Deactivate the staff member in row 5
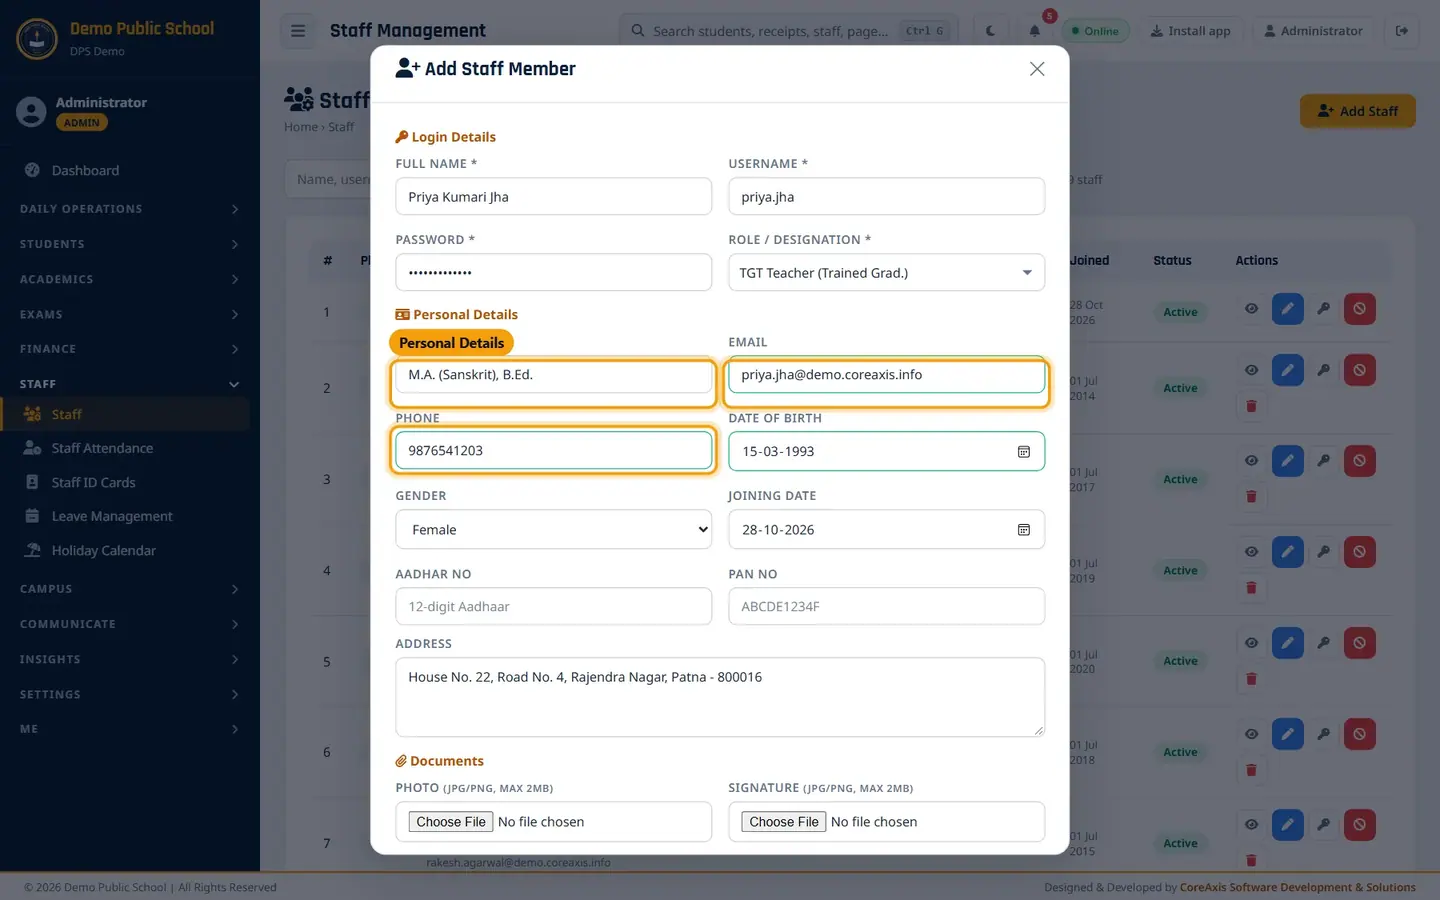The height and width of the screenshot is (900, 1440). [1360, 643]
